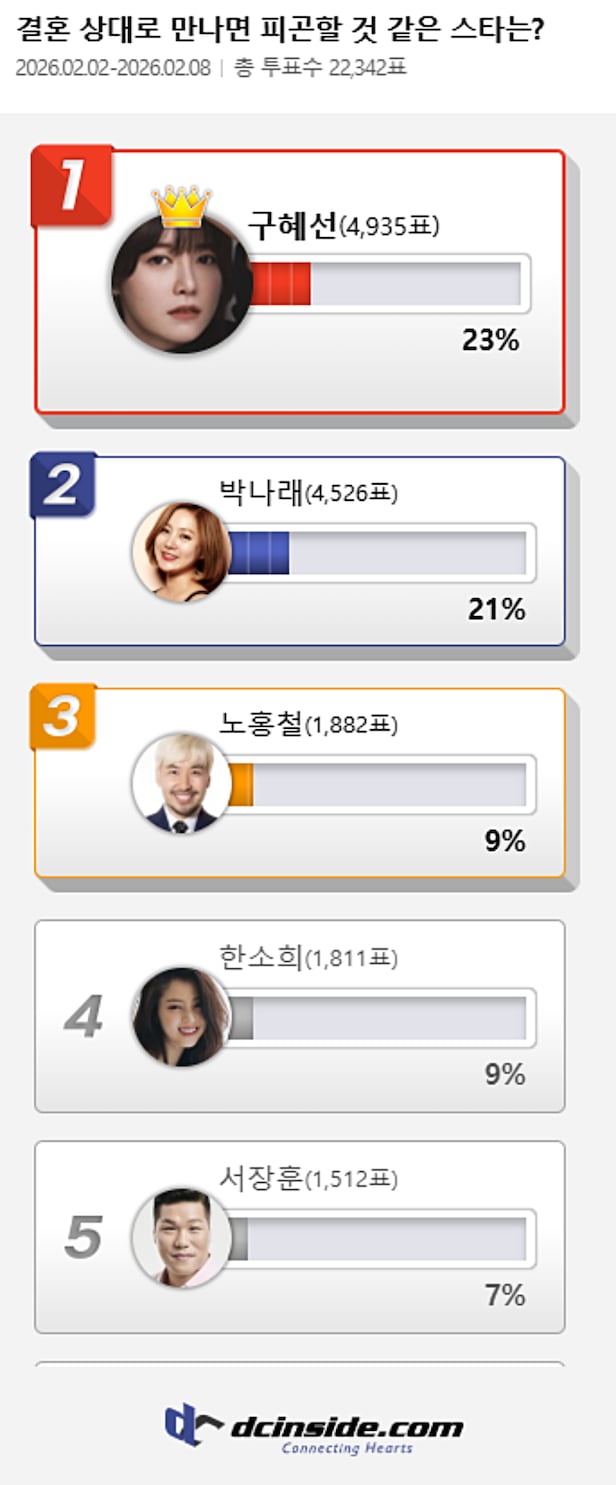Viewport: 616px width, 1485px height.
Task: Click the name 서장훈 (1,512표)
Action: pos(308,1180)
